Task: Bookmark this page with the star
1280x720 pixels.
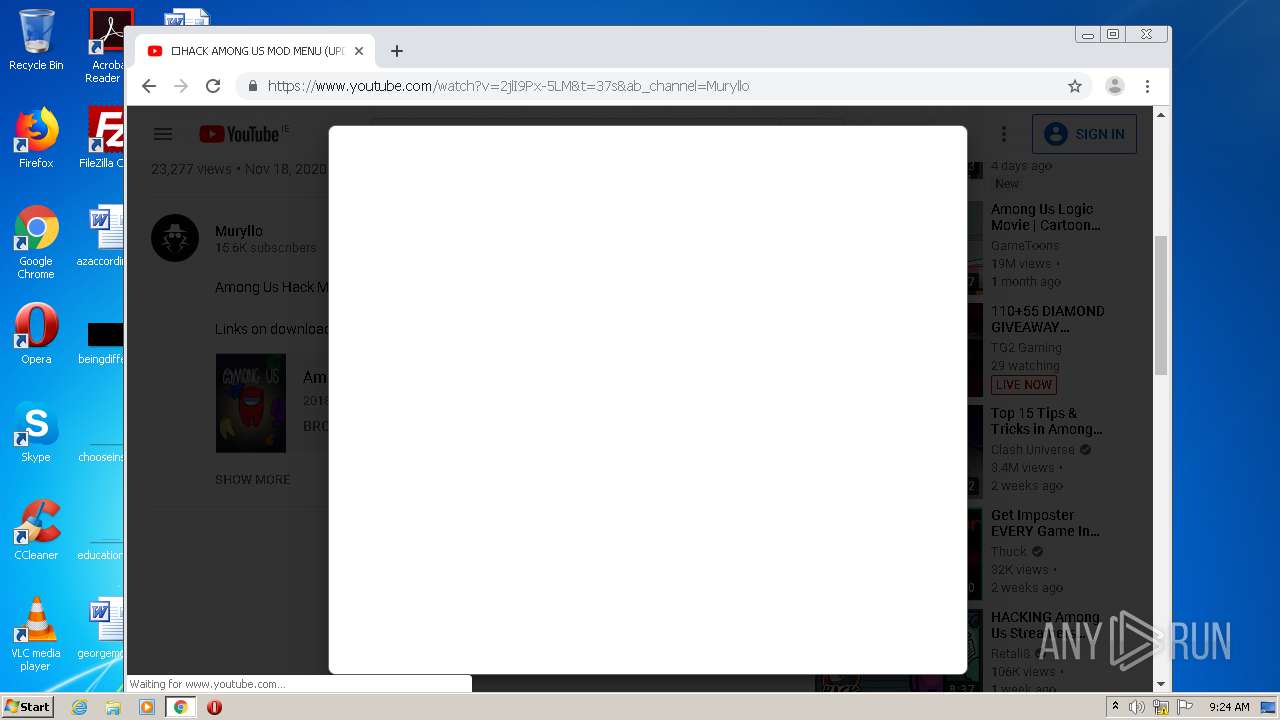Action: [x=1075, y=86]
